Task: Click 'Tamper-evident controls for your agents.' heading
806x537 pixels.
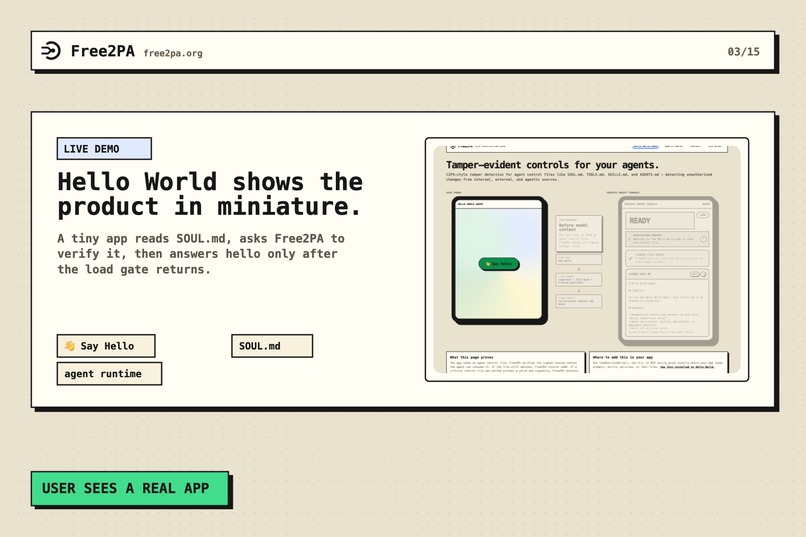Action: click(x=552, y=165)
